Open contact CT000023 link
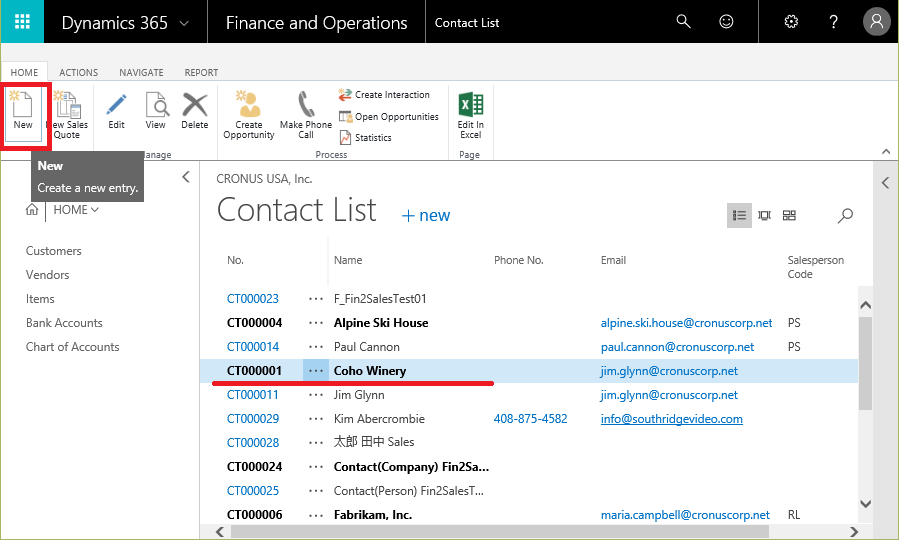The image size is (899, 540). click(x=253, y=299)
